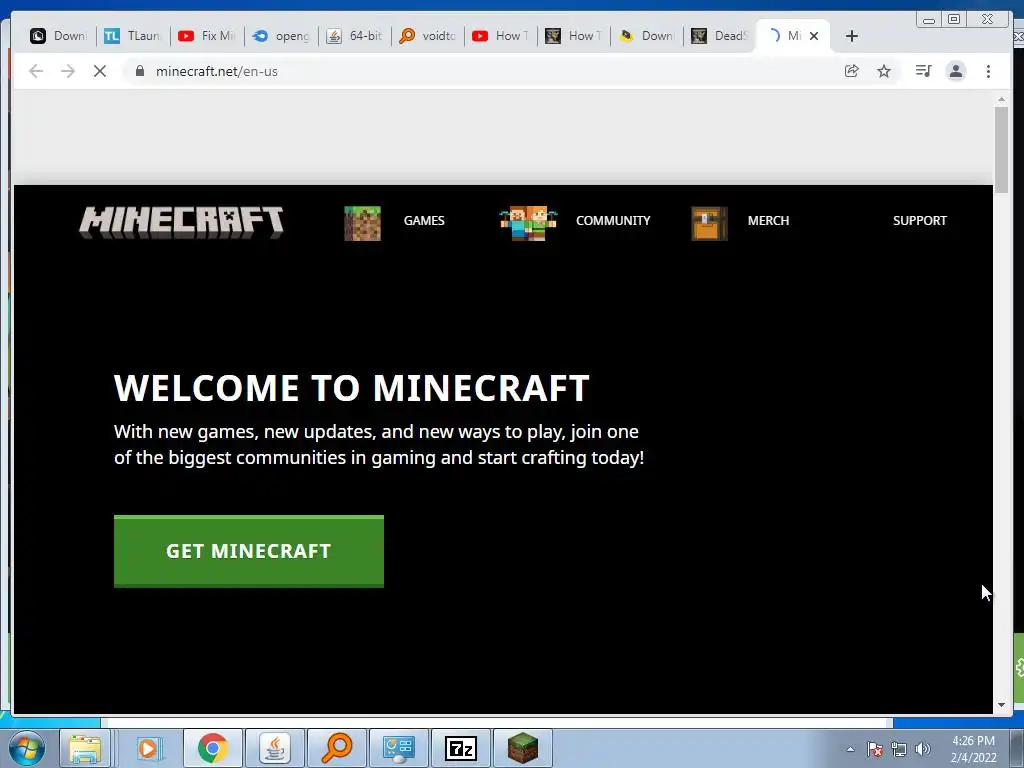This screenshot has height=768, width=1024.
Task: Switch to the first Down tab
Action: click(59, 36)
